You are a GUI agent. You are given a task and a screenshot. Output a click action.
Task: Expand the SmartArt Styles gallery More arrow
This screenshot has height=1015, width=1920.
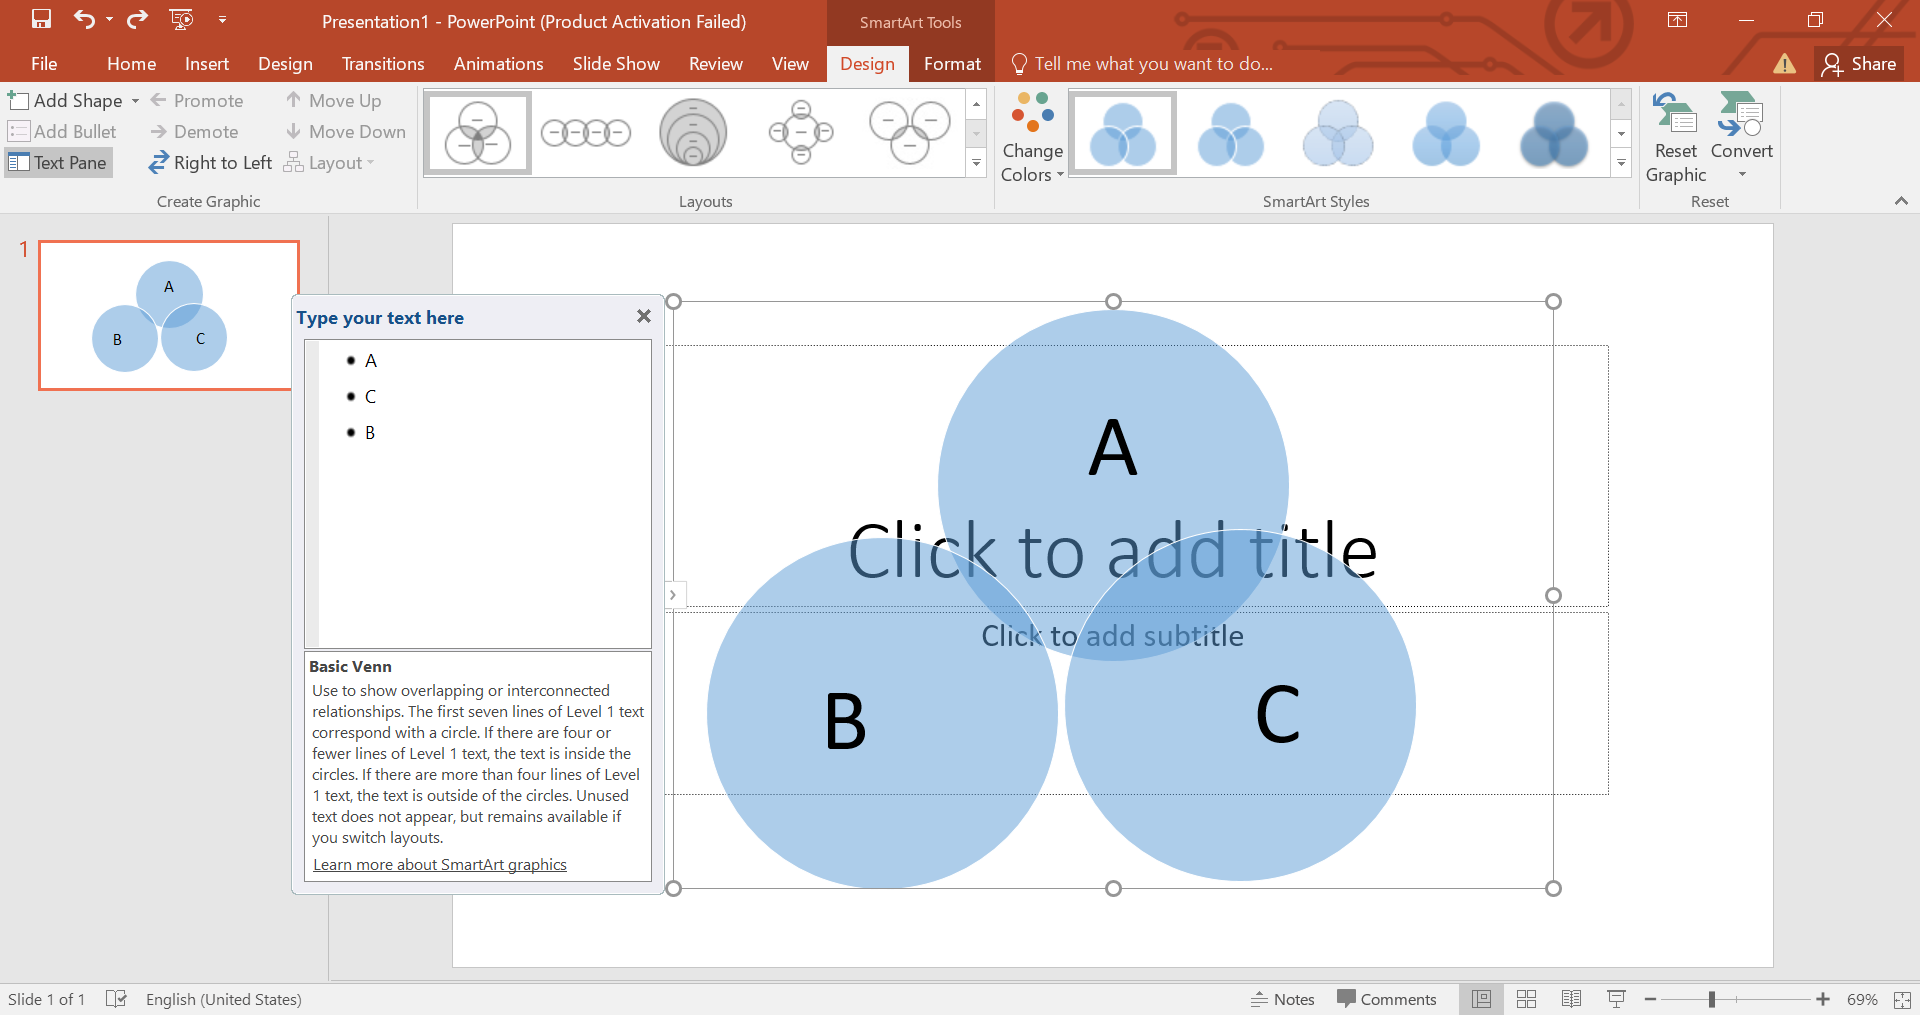click(1622, 163)
